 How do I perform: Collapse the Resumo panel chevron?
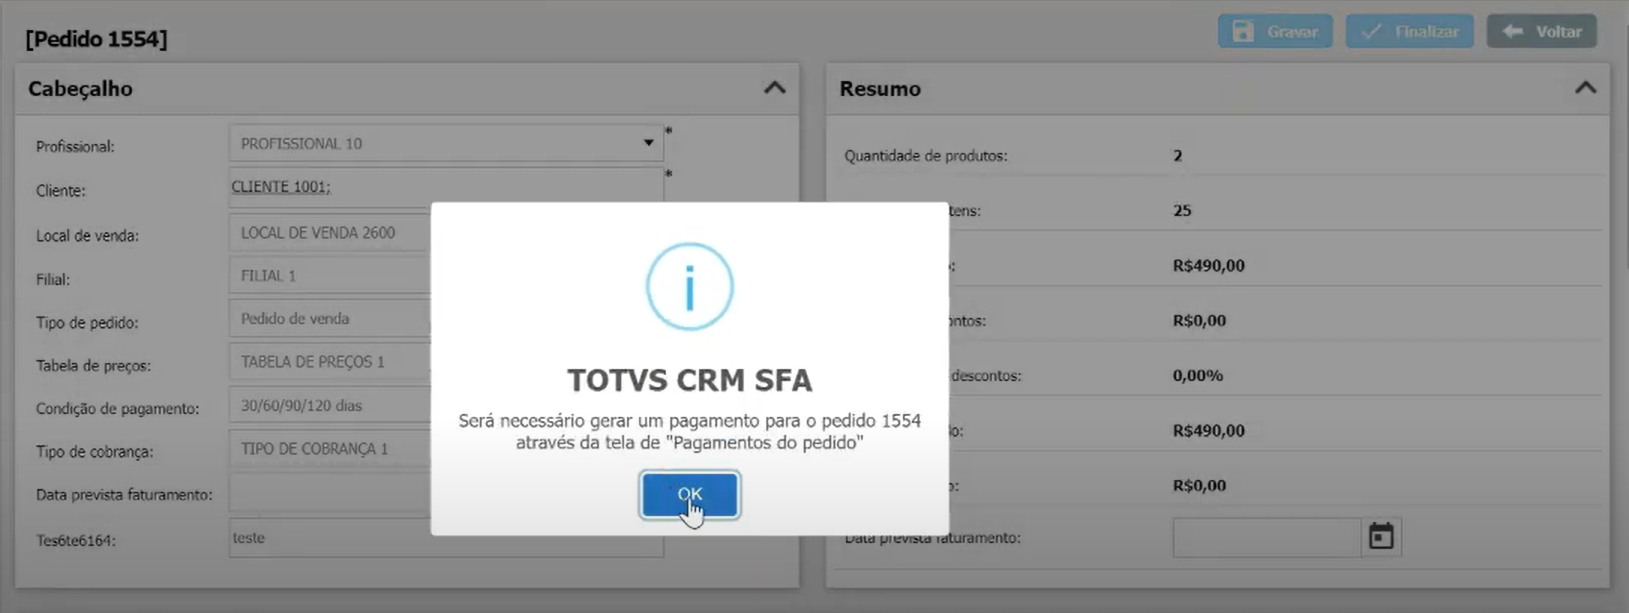(1585, 88)
